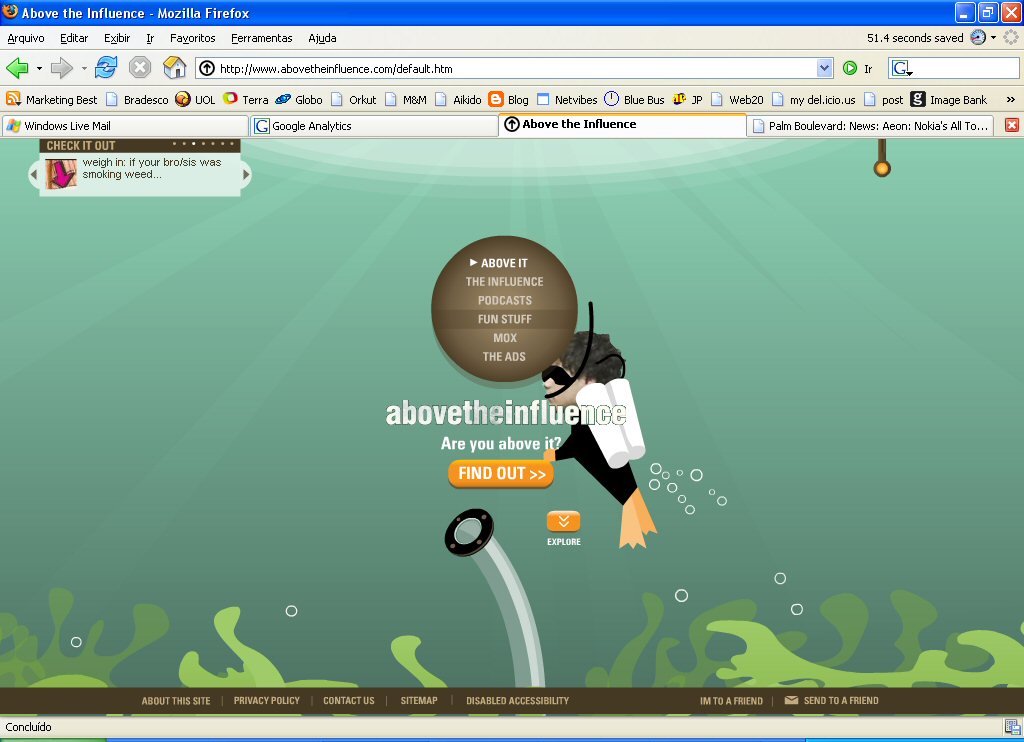1024x742 pixels.
Task: Click the IM to a Friend link
Action: [x=731, y=701]
